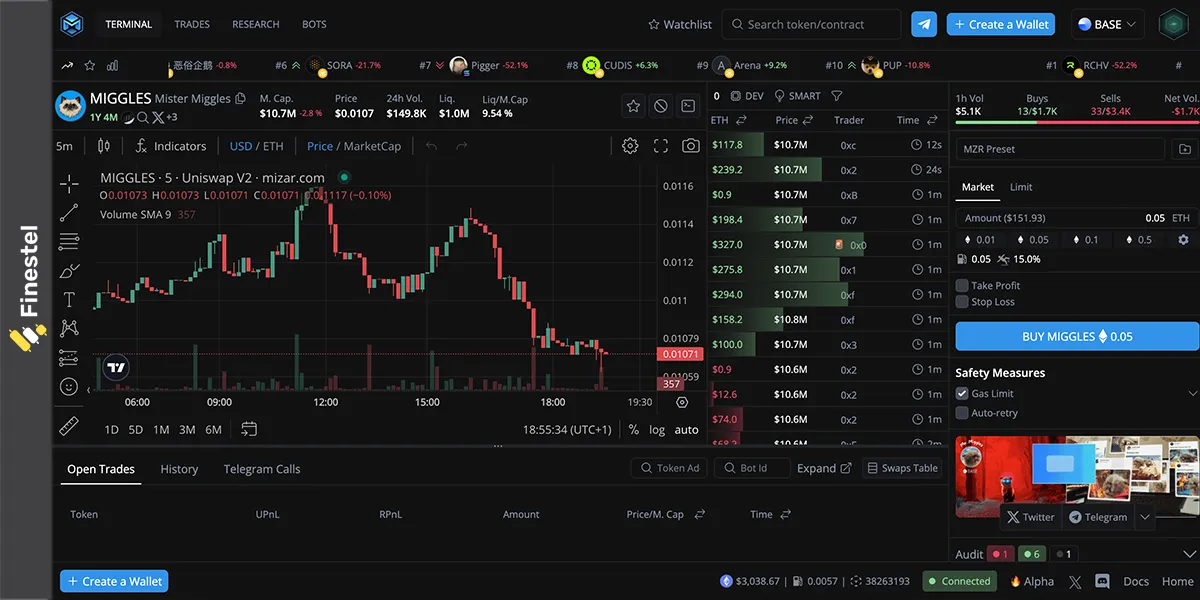This screenshot has height=600, width=1200.
Task: Toggle auto scale on chart
Action: tap(687, 430)
